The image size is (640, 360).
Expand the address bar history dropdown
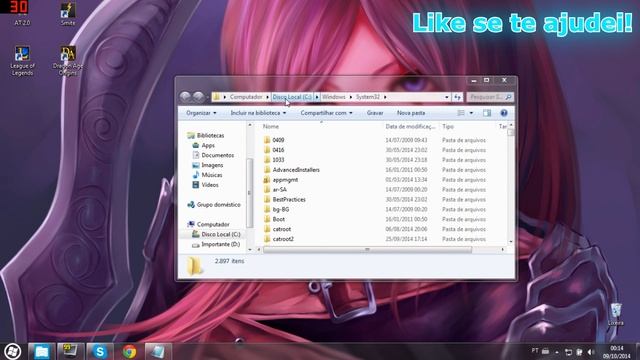[x=447, y=97]
